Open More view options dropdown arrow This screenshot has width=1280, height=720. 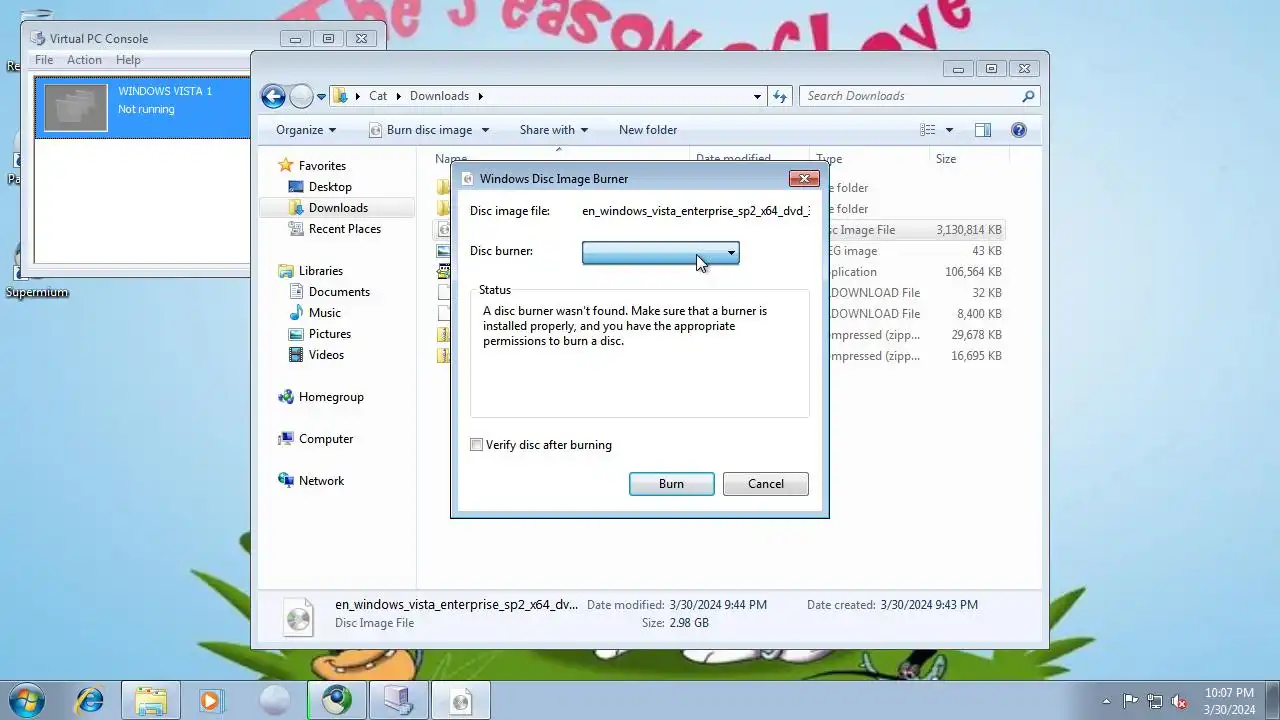(x=949, y=130)
